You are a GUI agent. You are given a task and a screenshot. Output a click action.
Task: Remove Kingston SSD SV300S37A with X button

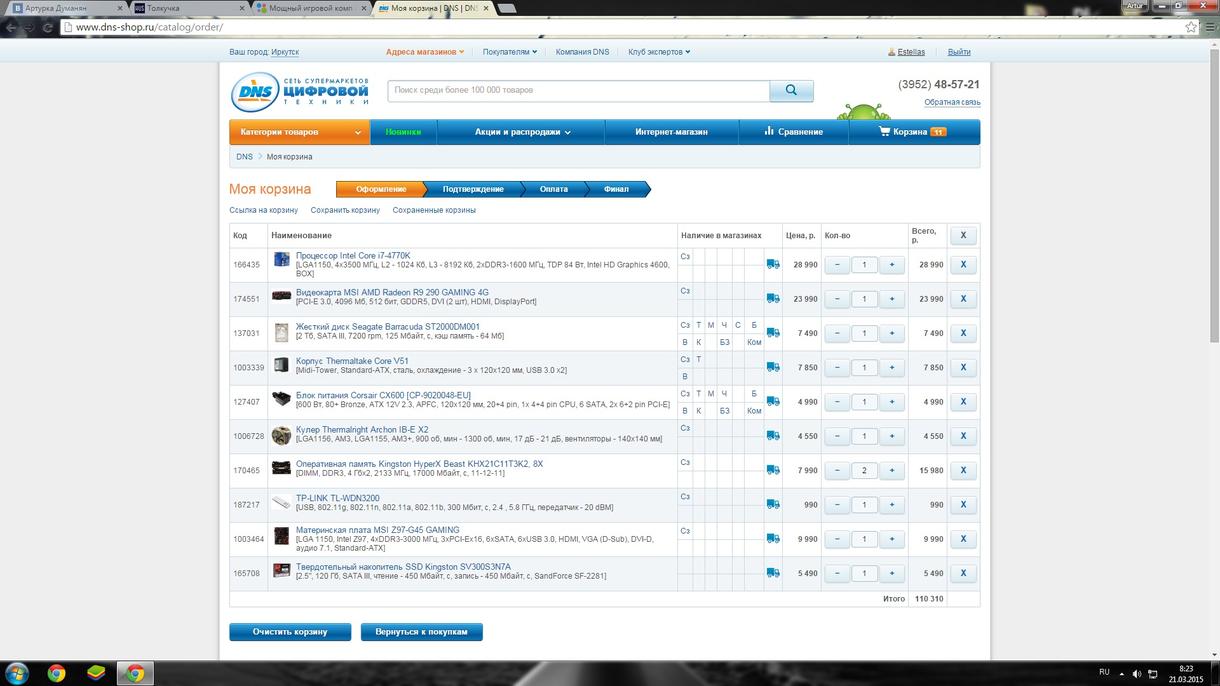[x=963, y=573]
